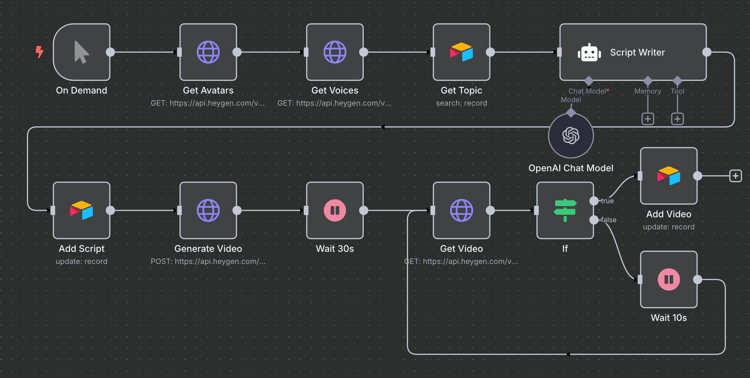
Task: Open the Get Voices HTTP node
Action: click(335, 52)
